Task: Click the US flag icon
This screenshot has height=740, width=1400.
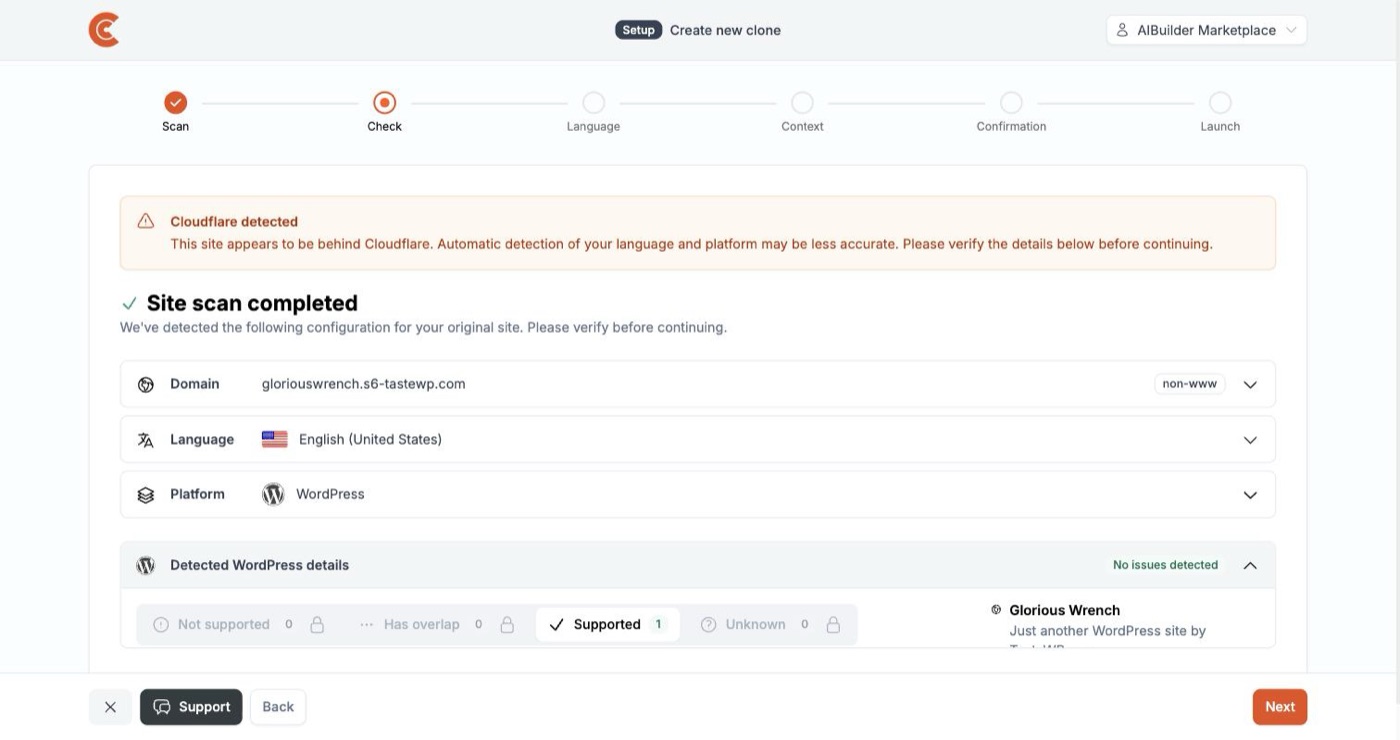Action: click(x=274, y=439)
